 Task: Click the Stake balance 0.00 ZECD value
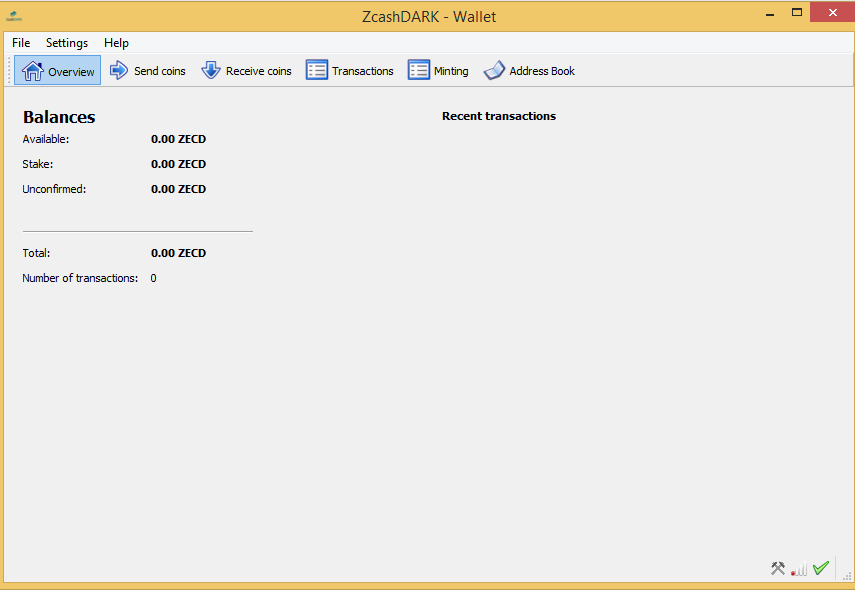pos(178,164)
